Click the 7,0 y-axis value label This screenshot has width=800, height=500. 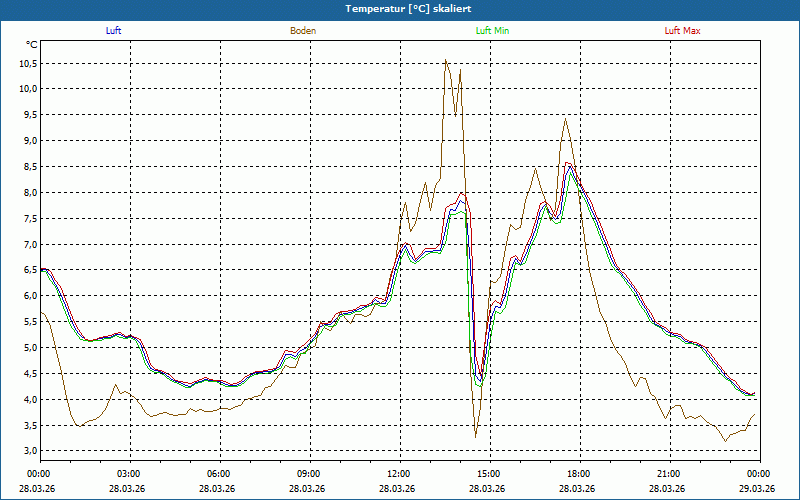[29, 244]
